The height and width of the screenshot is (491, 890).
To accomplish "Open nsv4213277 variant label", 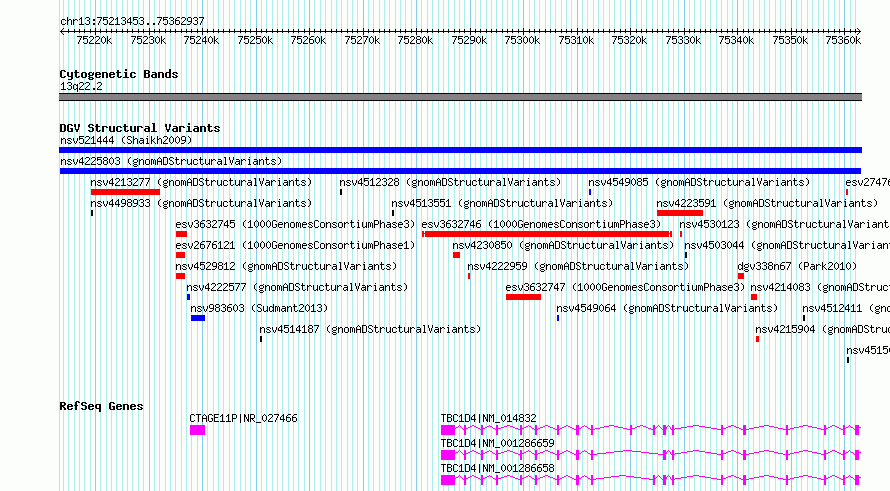I will [x=201, y=182].
